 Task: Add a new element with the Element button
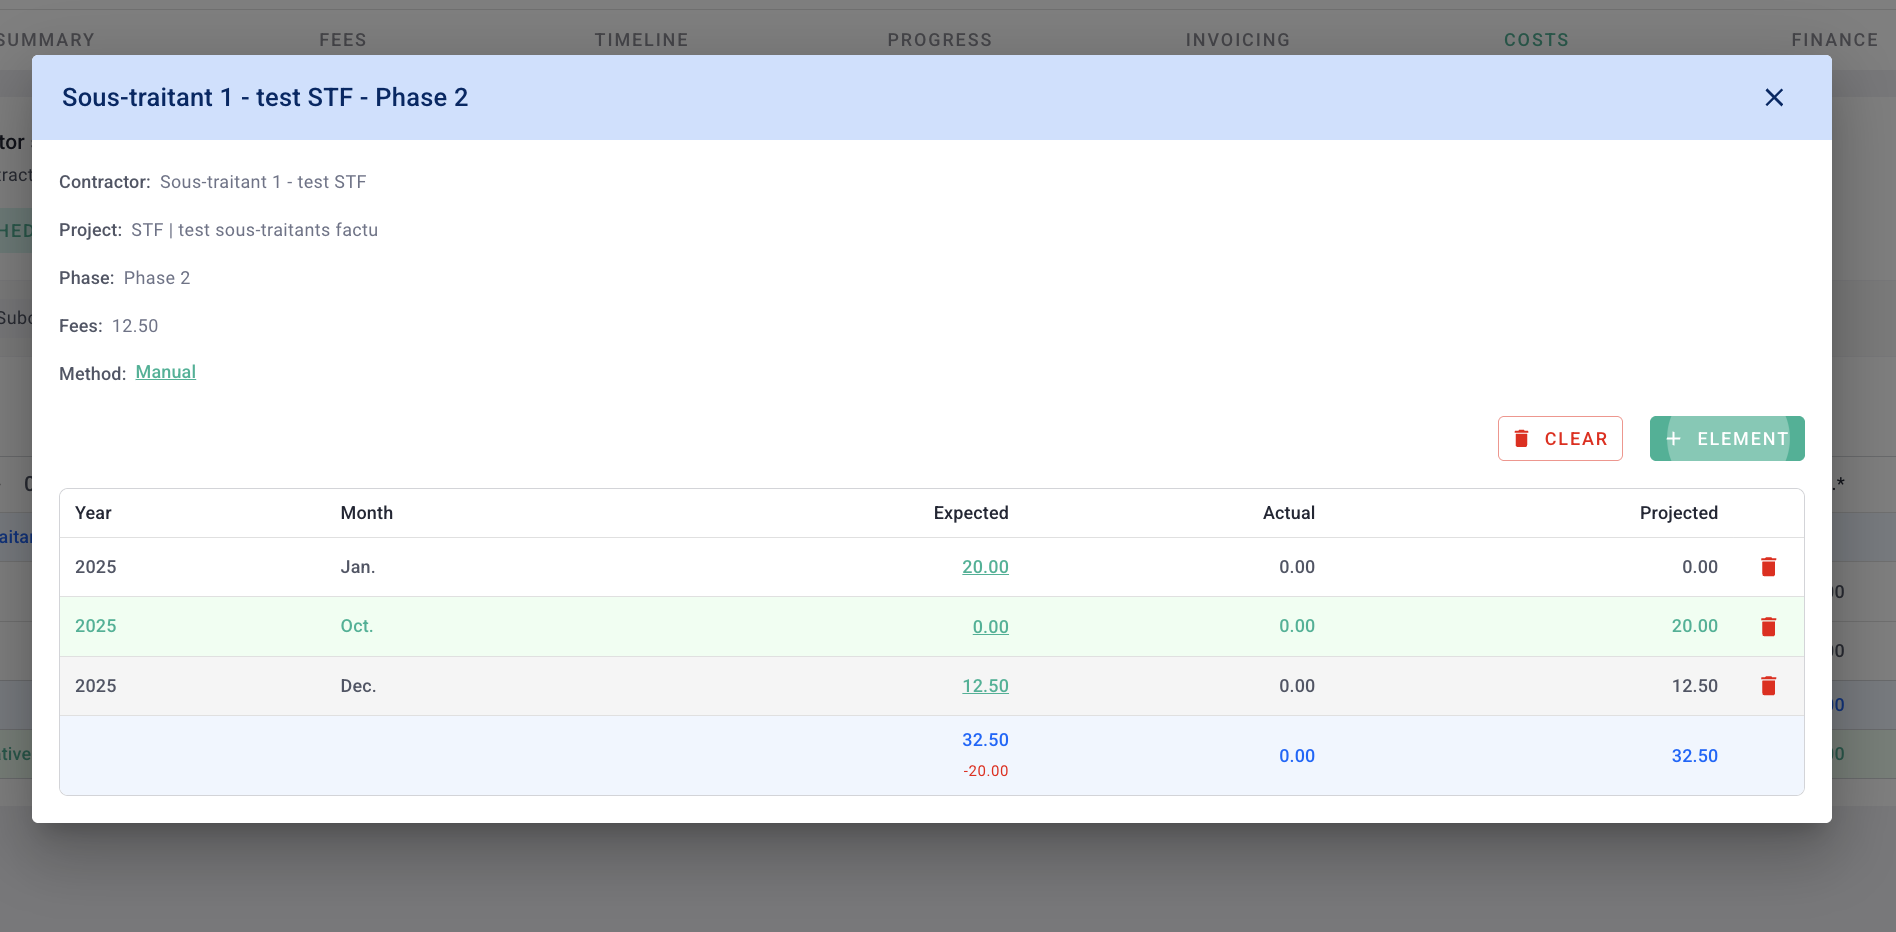click(1727, 439)
